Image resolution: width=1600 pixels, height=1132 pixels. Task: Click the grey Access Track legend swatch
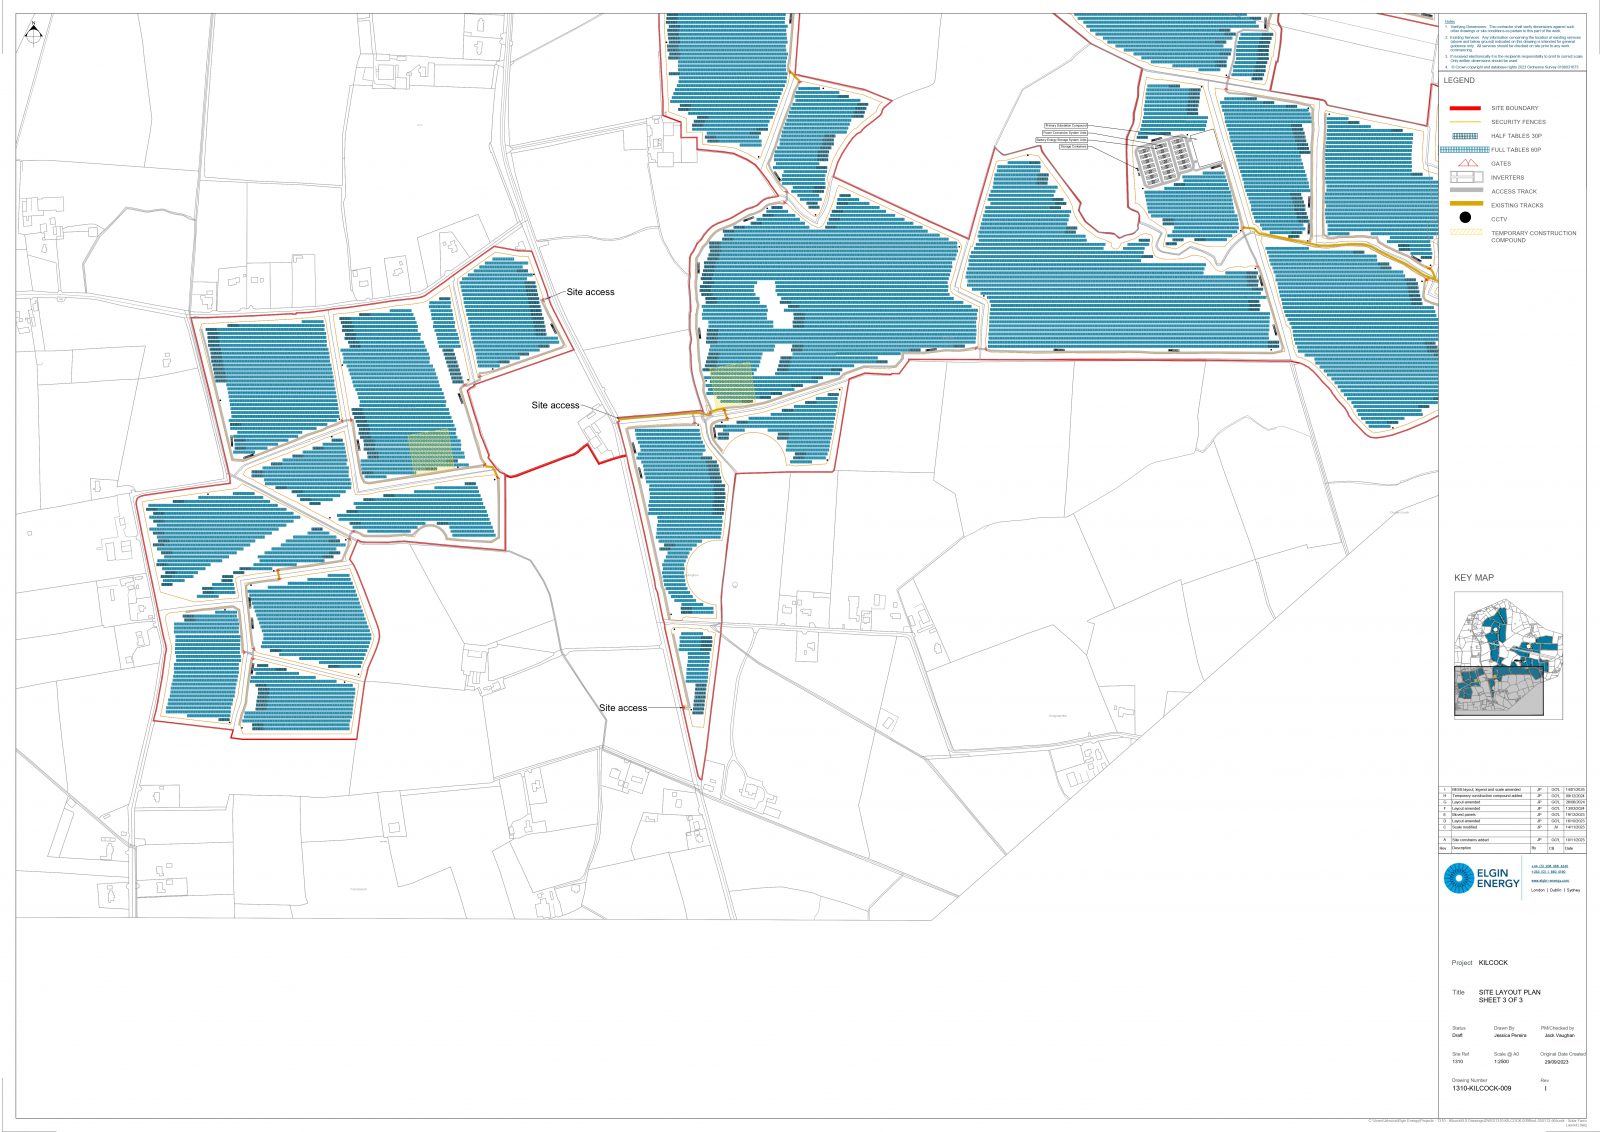(x=1465, y=191)
